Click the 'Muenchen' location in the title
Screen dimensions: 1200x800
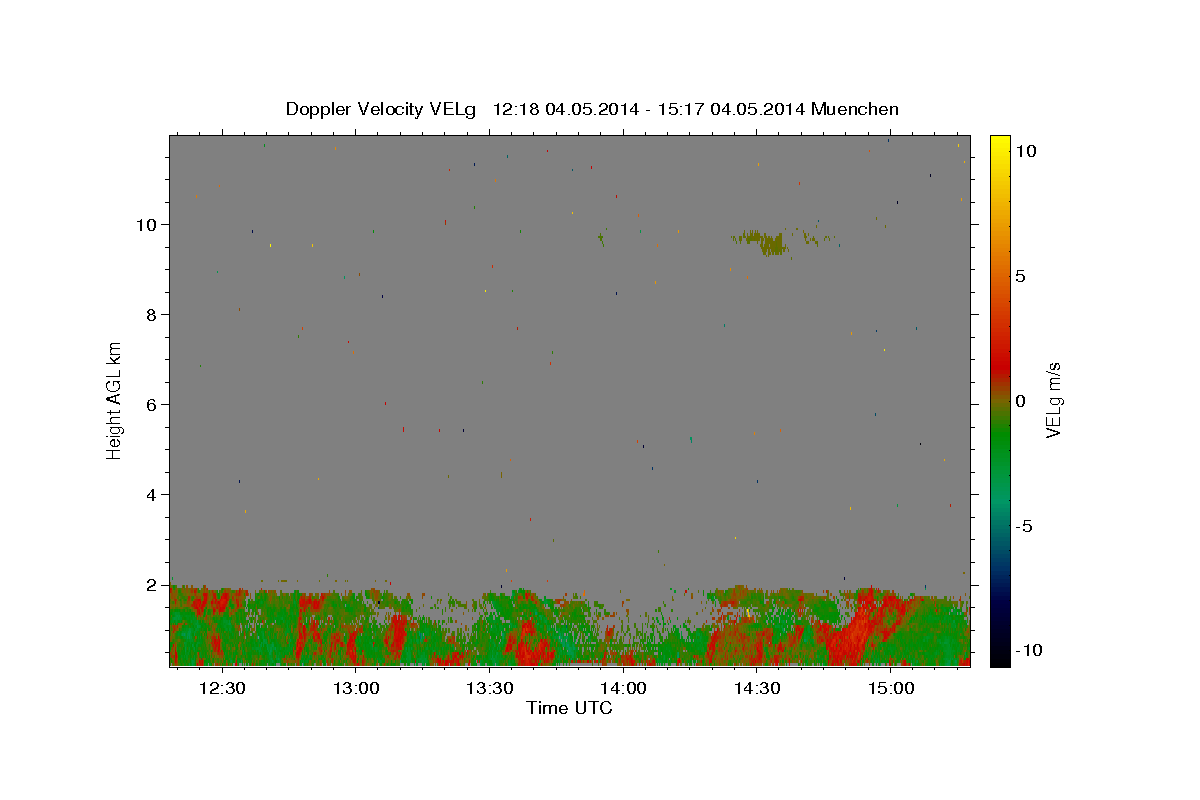point(855,109)
